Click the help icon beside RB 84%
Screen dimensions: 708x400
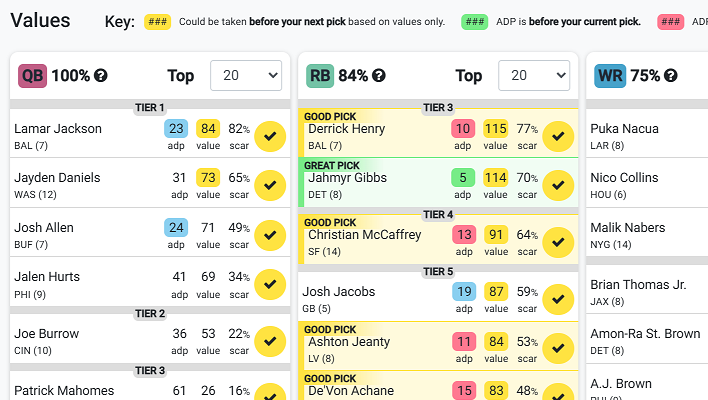(379, 76)
